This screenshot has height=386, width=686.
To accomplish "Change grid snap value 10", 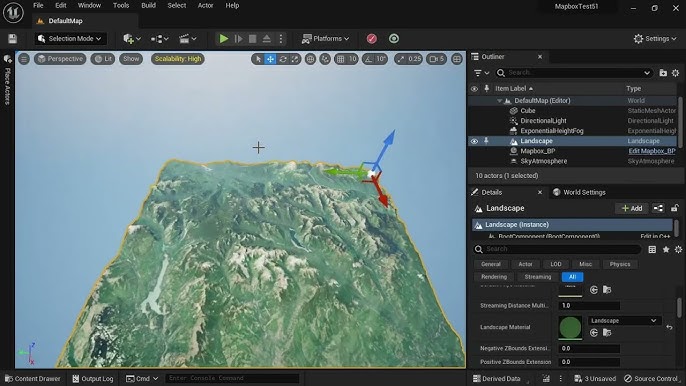I will (352, 59).
